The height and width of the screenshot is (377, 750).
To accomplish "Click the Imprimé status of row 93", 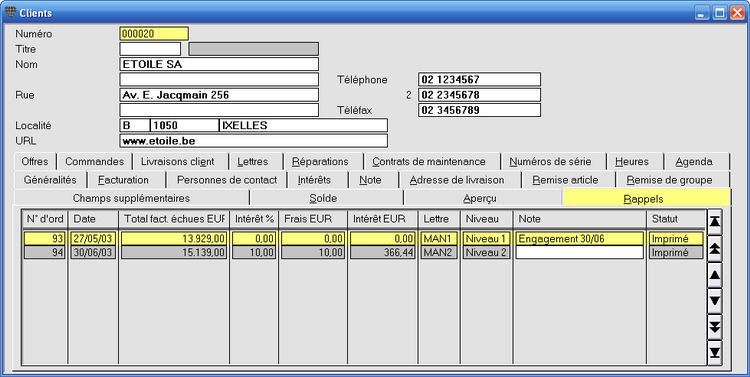I will [676, 238].
